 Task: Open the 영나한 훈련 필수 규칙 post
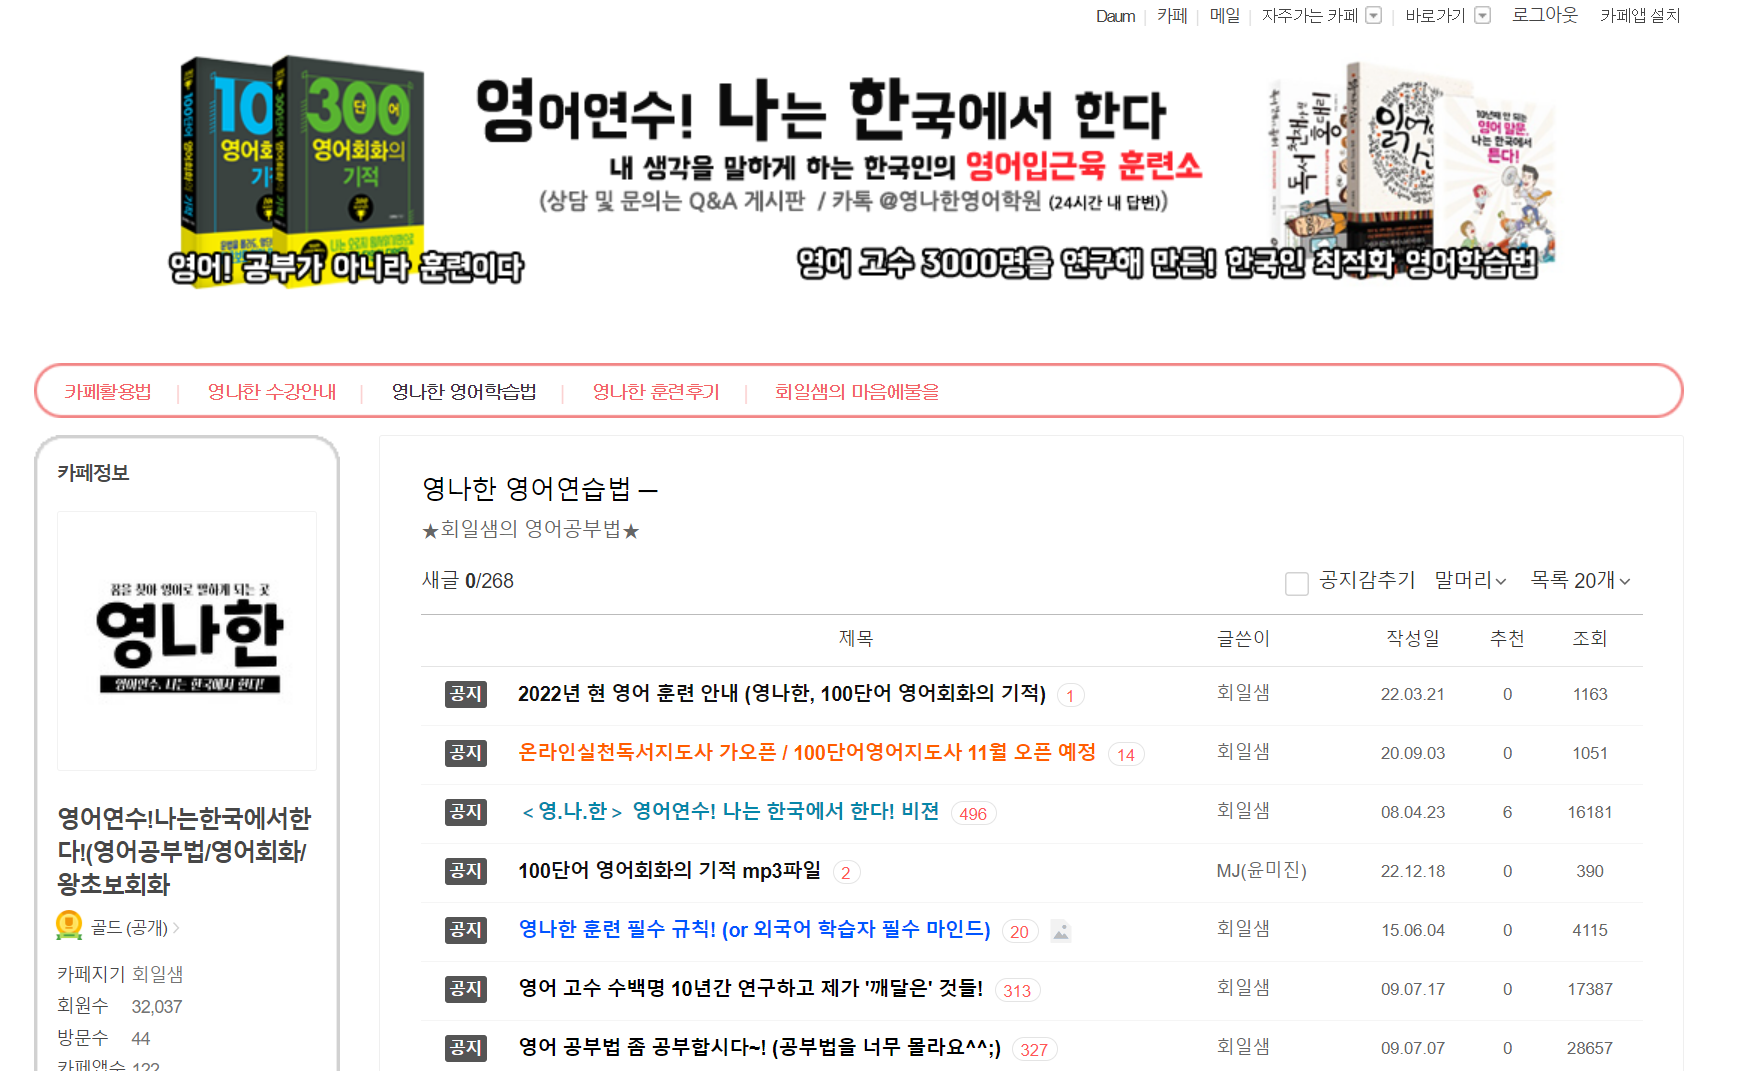click(754, 929)
